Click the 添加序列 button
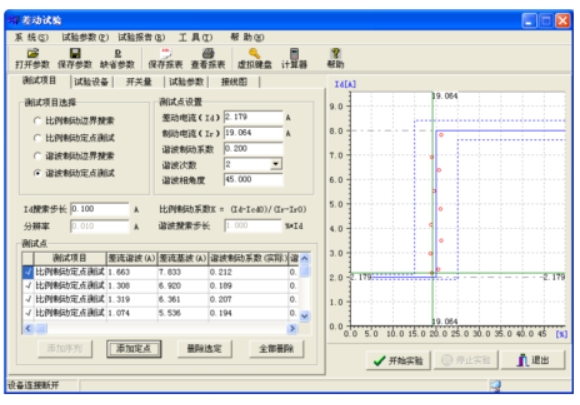The height and width of the screenshot is (405, 580). point(65,349)
